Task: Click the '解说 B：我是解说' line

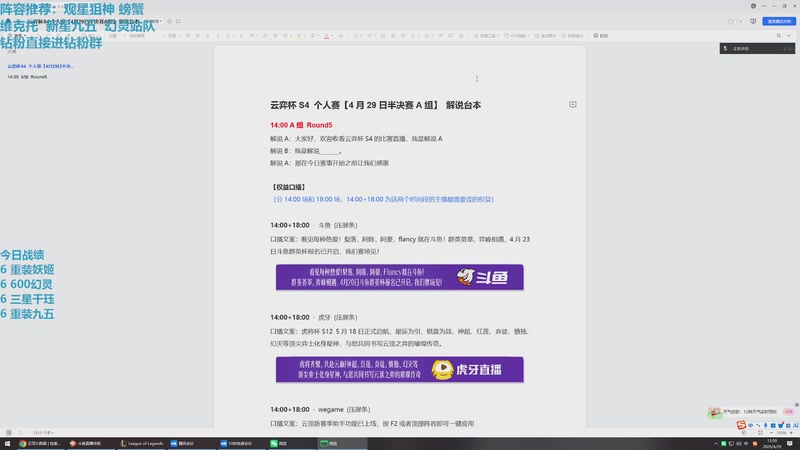Action: coord(306,151)
